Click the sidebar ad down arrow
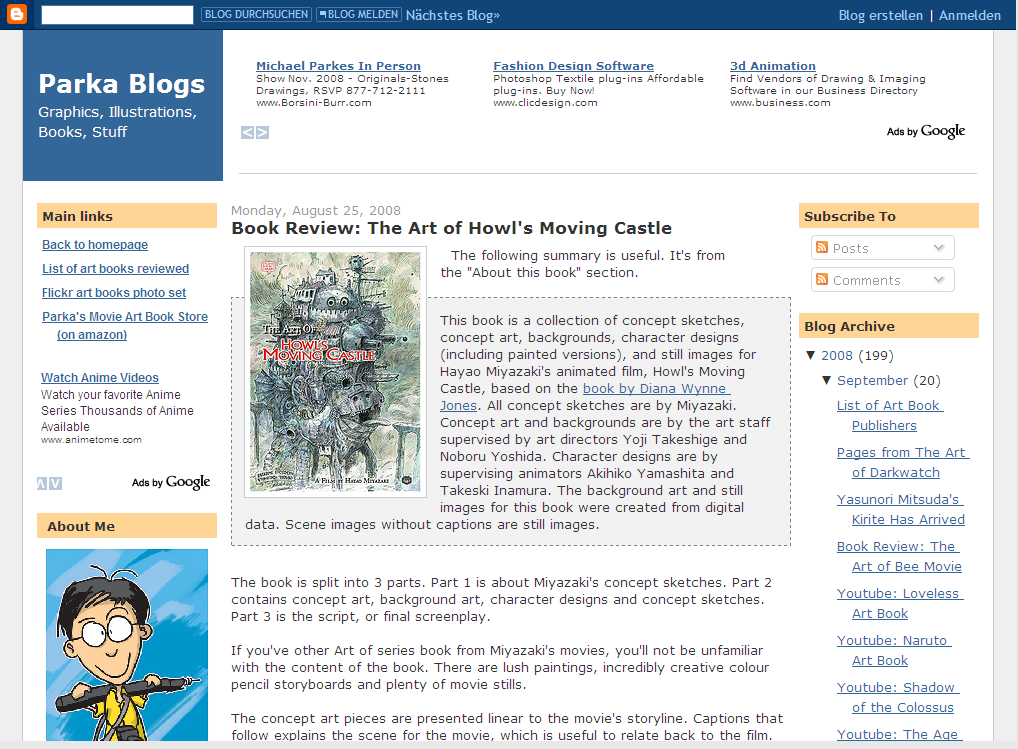This screenshot has width=1018, height=749. 56,484
